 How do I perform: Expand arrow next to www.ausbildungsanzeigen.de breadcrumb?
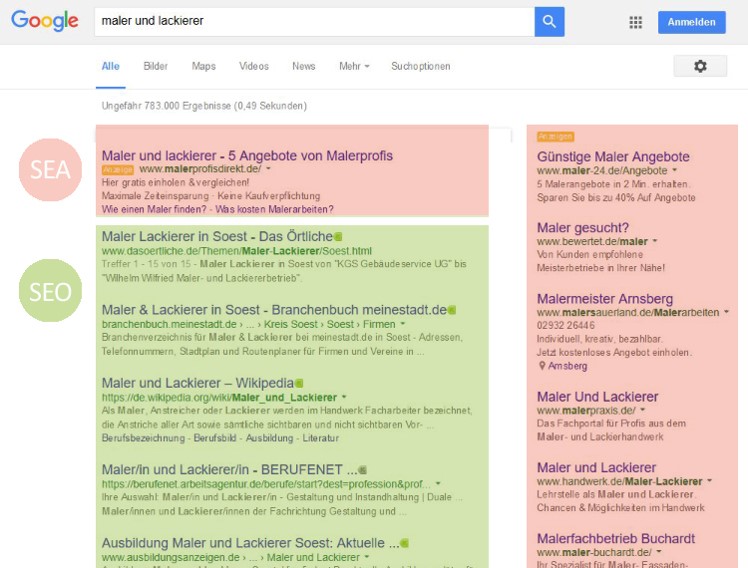coord(366,557)
